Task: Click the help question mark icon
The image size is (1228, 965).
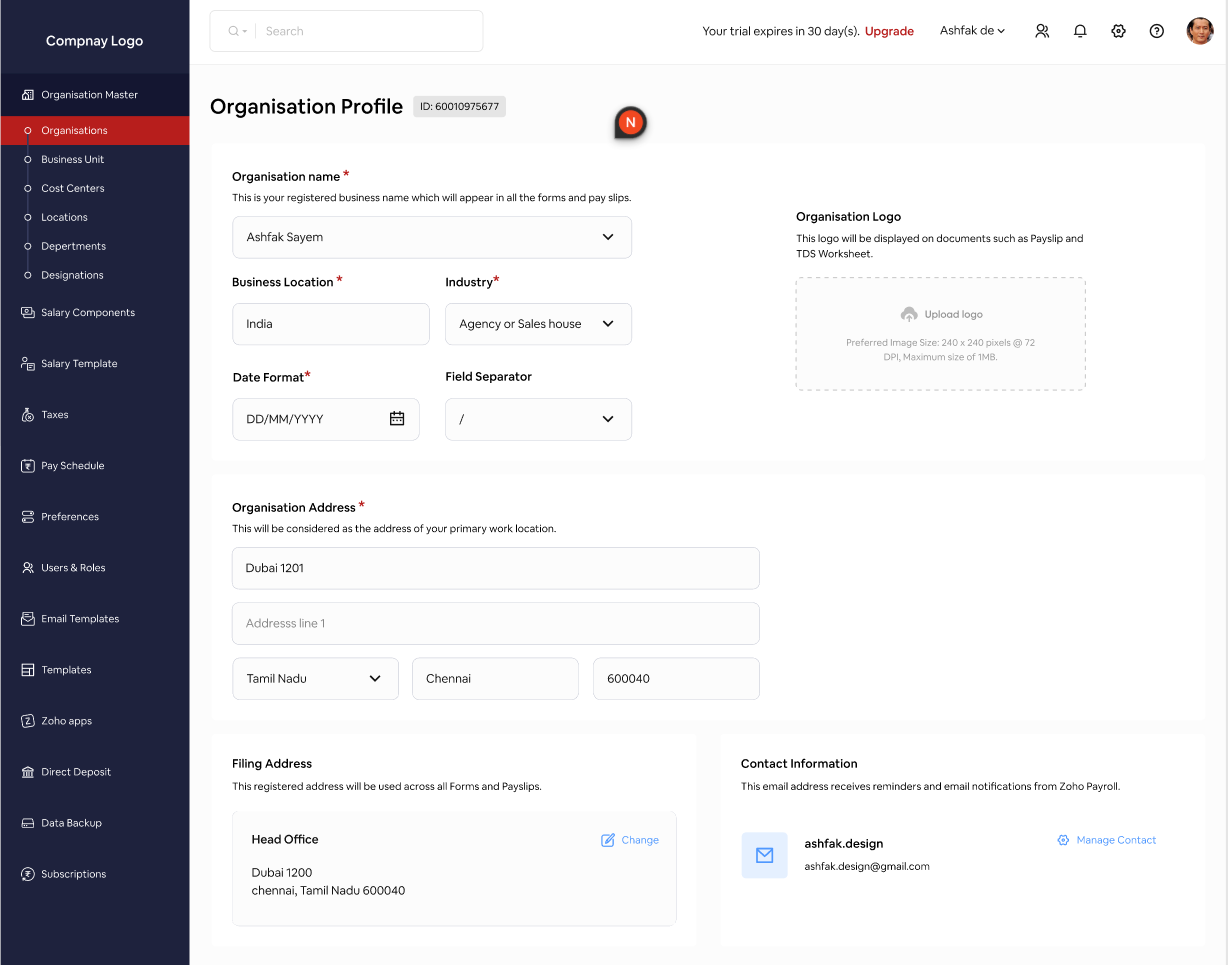Action: 1156,31
